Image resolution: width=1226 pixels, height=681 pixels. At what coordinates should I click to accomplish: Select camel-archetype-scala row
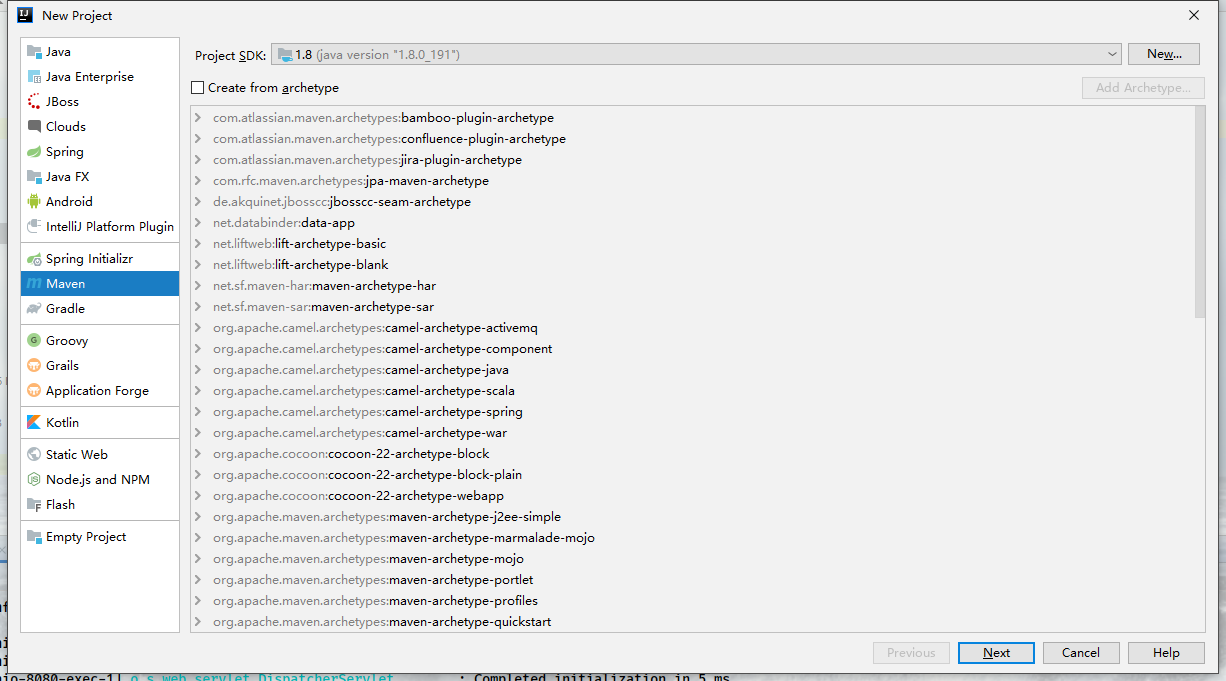tap(692, 391)
